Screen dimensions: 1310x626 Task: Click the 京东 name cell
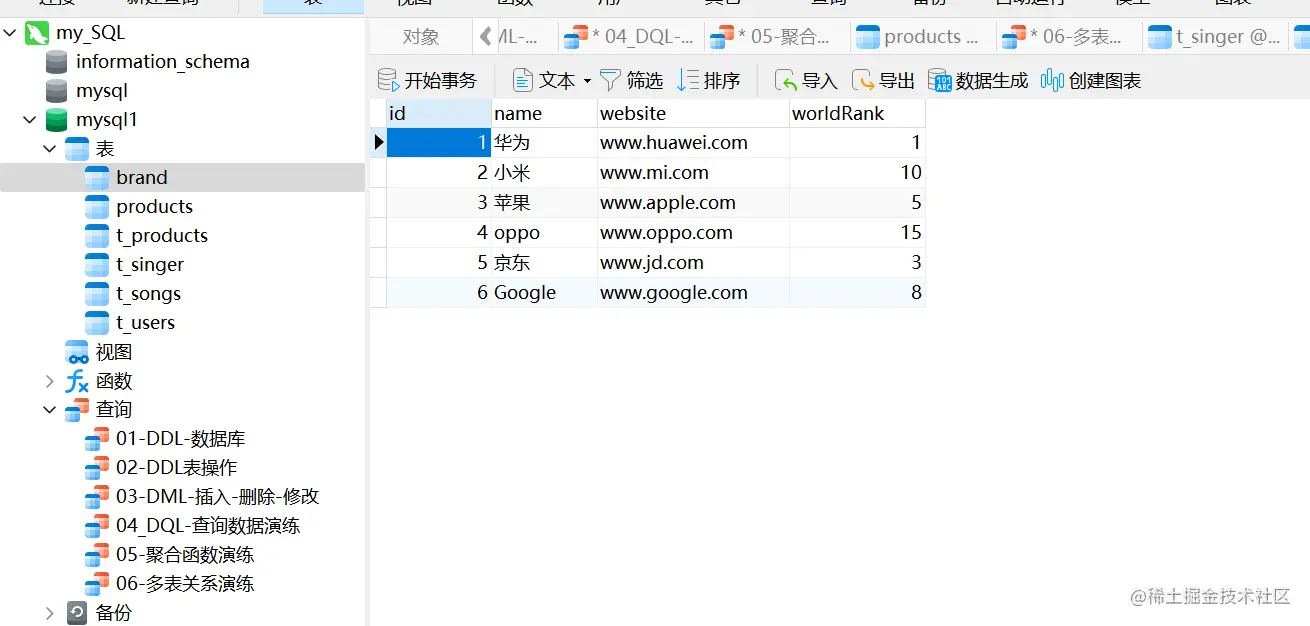tap(544, 263)
